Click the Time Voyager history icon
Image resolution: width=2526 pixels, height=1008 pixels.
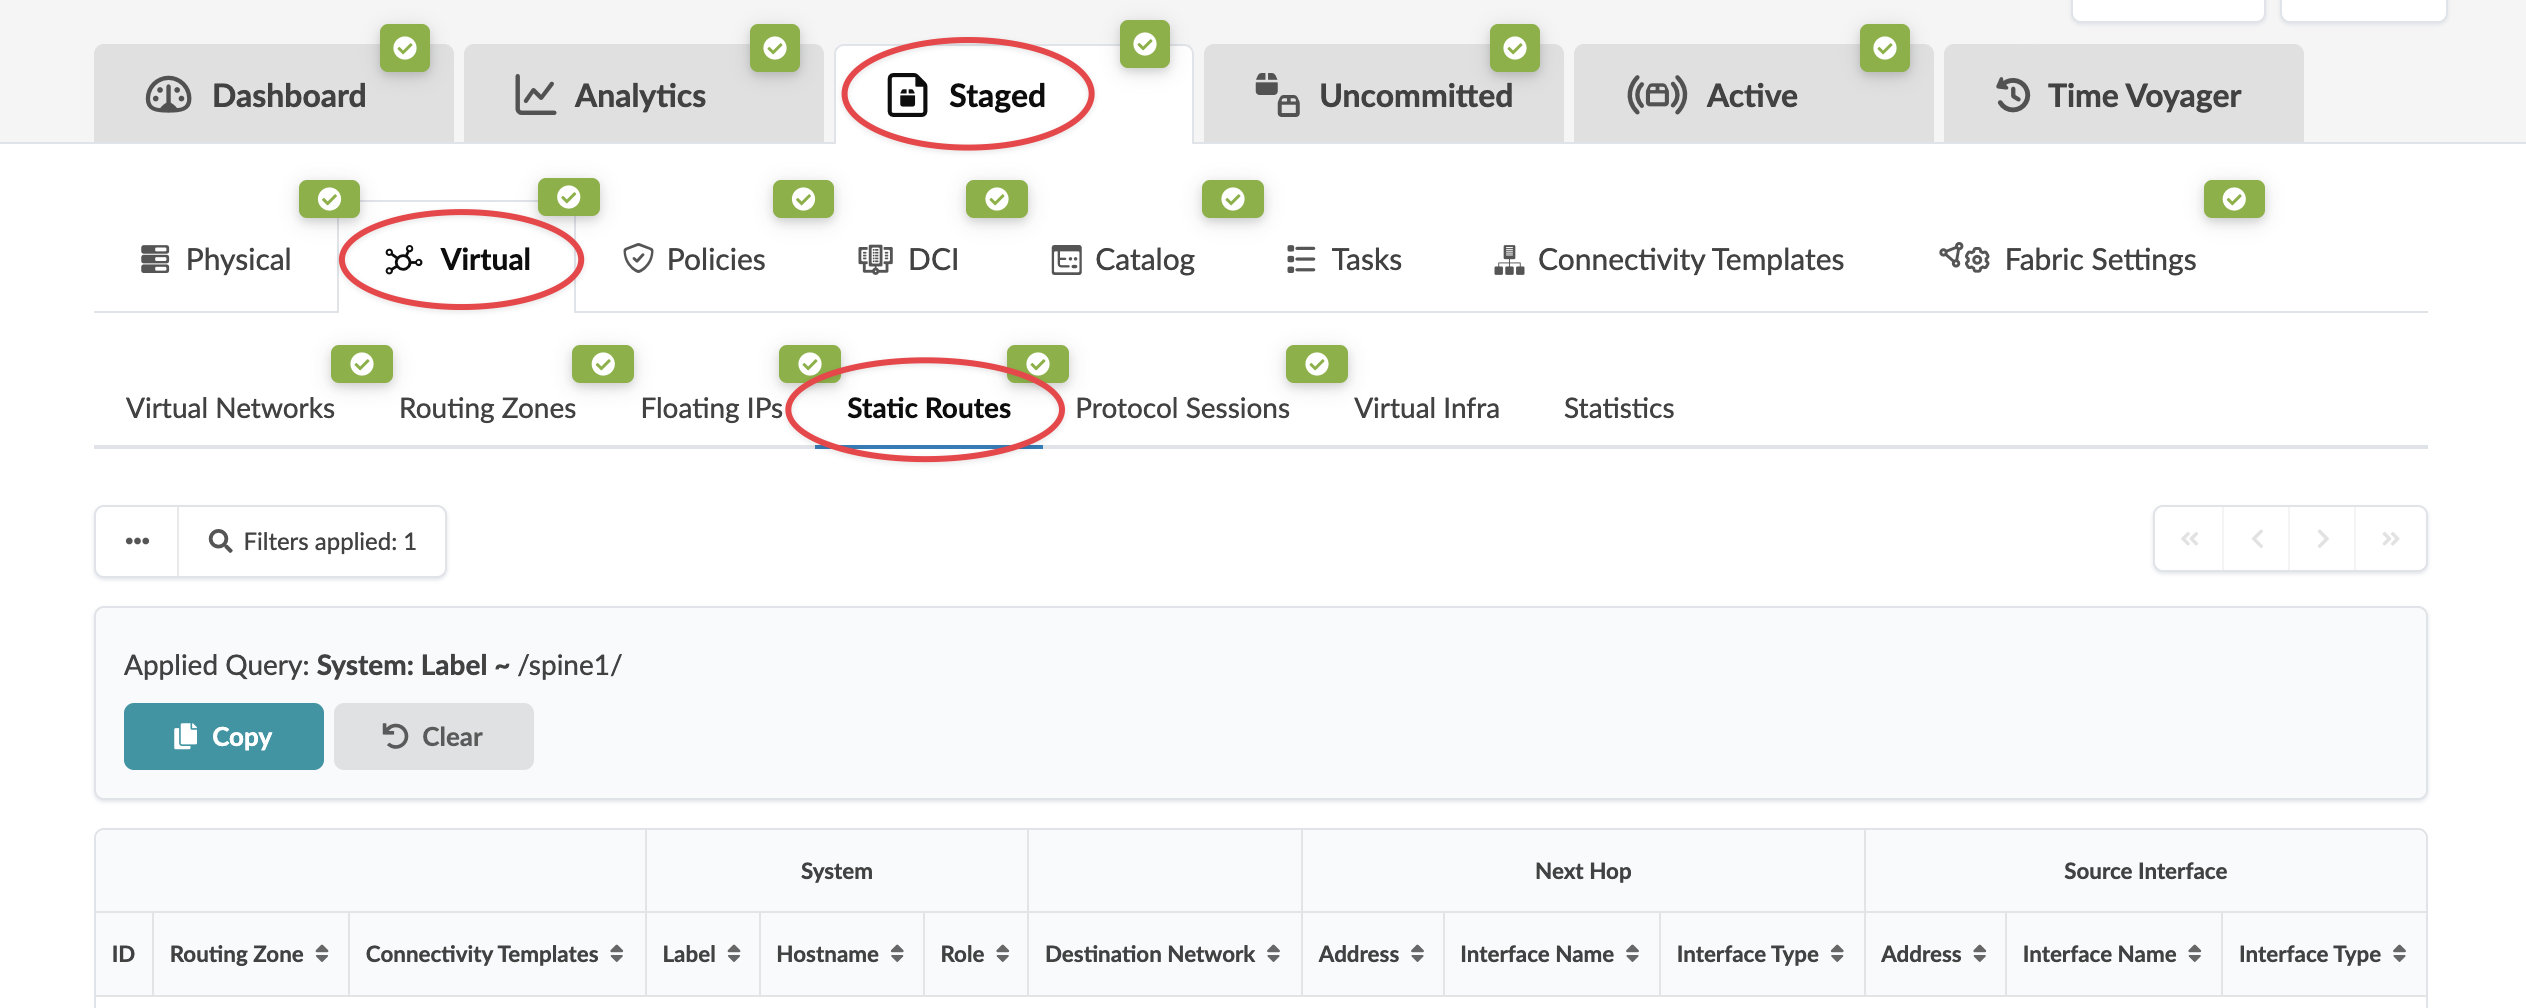(2012, 96)
